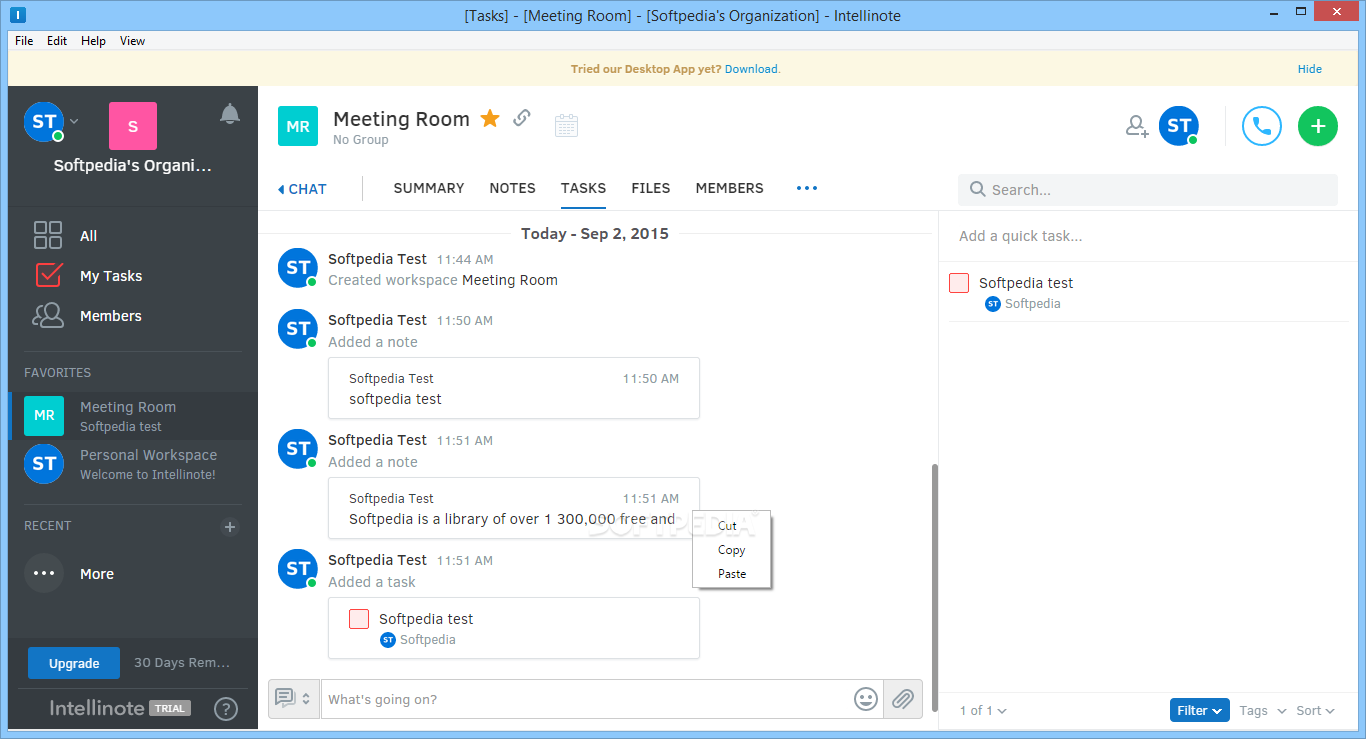This screenshot has width=1366, height=739.
Task: Add a recent workspace with plus icon
Action: coord(230,527)
